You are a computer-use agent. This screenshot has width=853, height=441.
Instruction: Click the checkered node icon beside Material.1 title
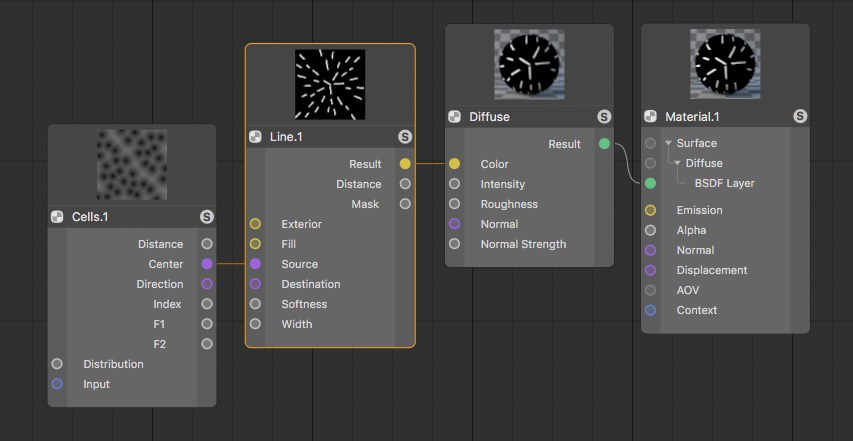click(x=650, y=116)
